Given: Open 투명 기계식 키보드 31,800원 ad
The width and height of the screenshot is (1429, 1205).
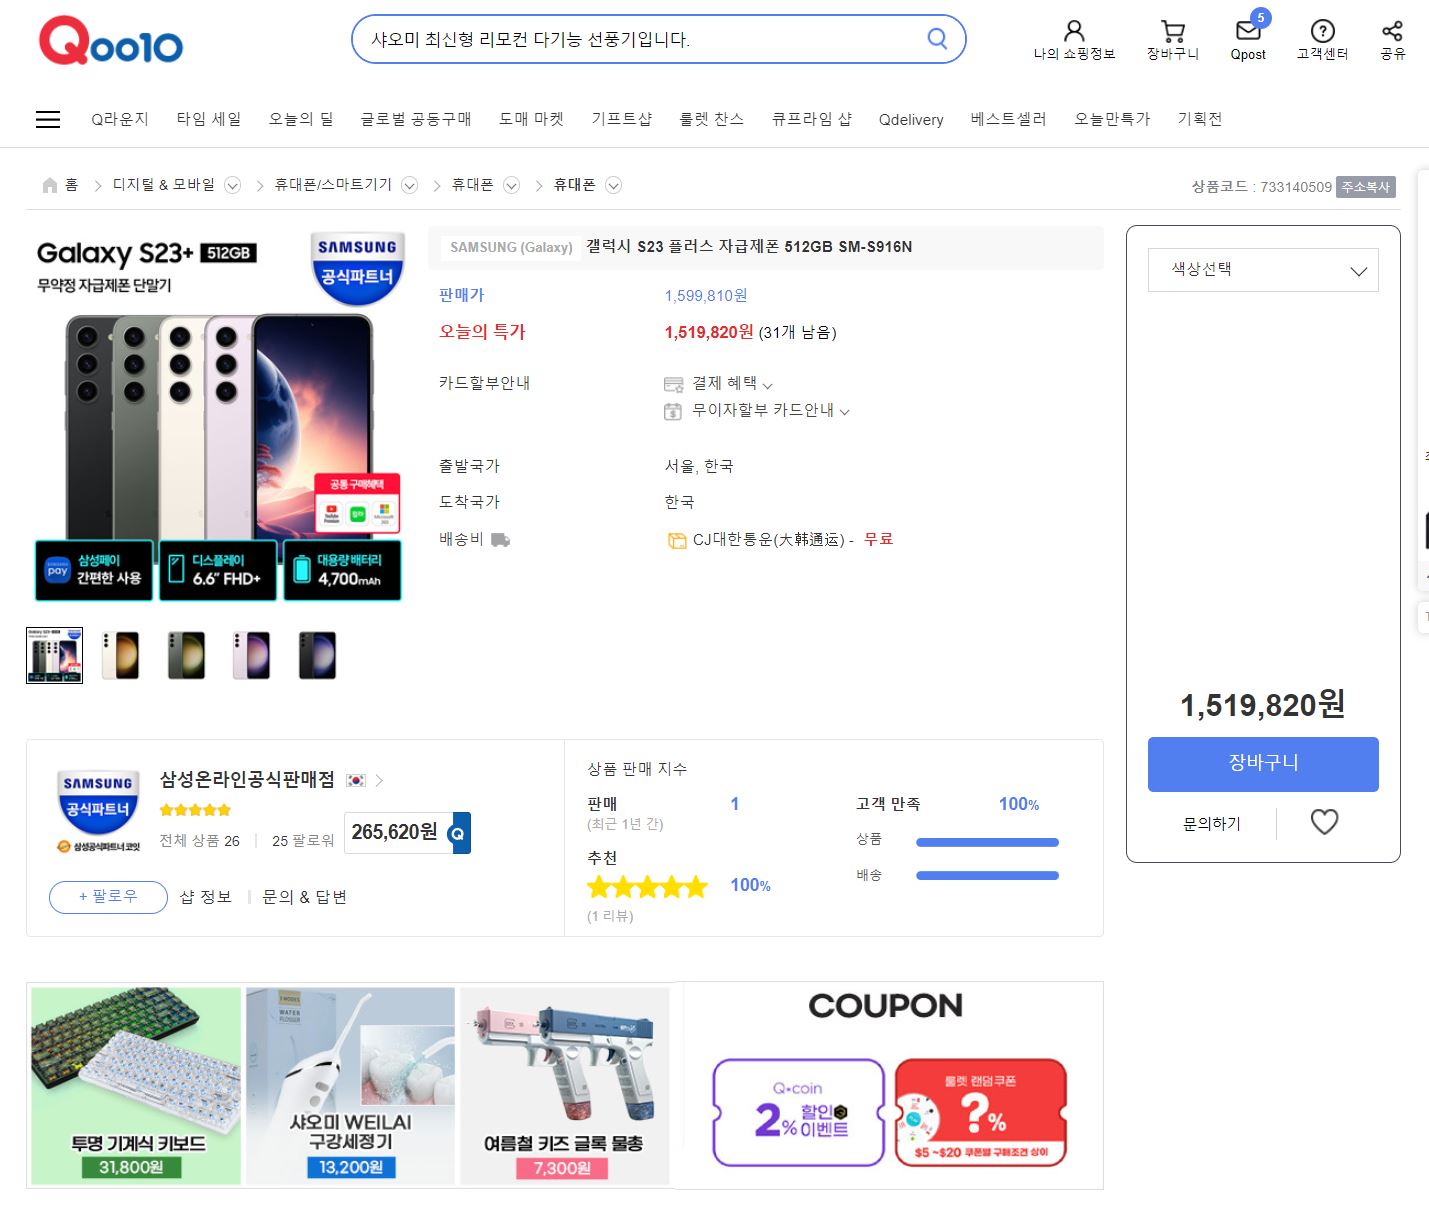Looking at the screenshot, I should (x=136, y=1086).
